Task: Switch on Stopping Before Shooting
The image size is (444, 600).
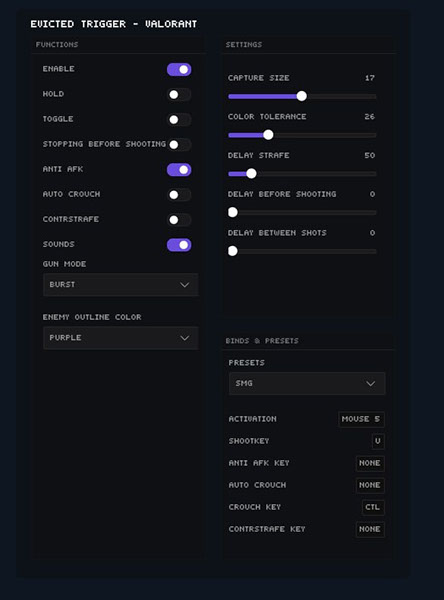Action: tap(179, 145)
